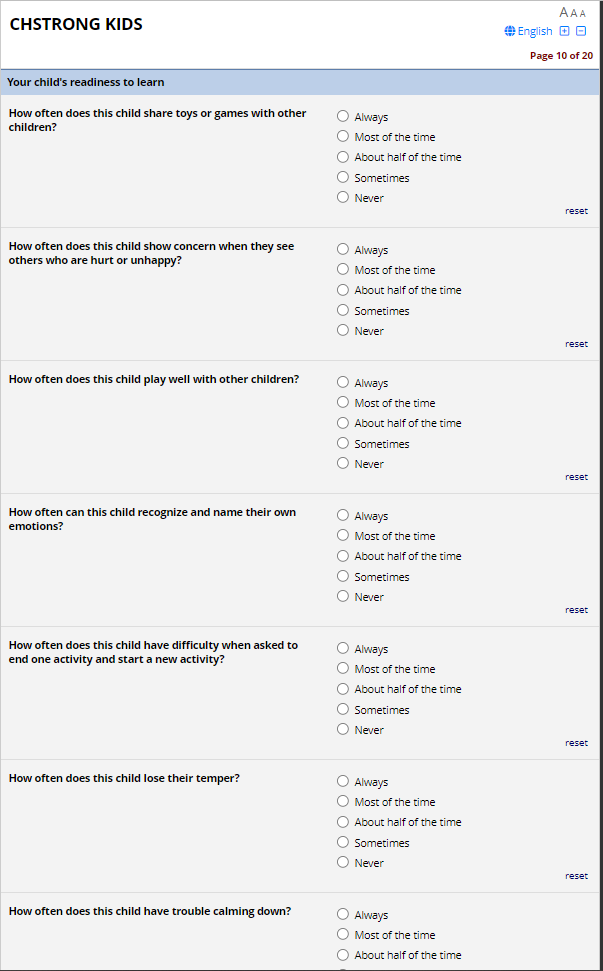
Task: Select 'Always' for trouble calming down
Action: click(343, 914)
